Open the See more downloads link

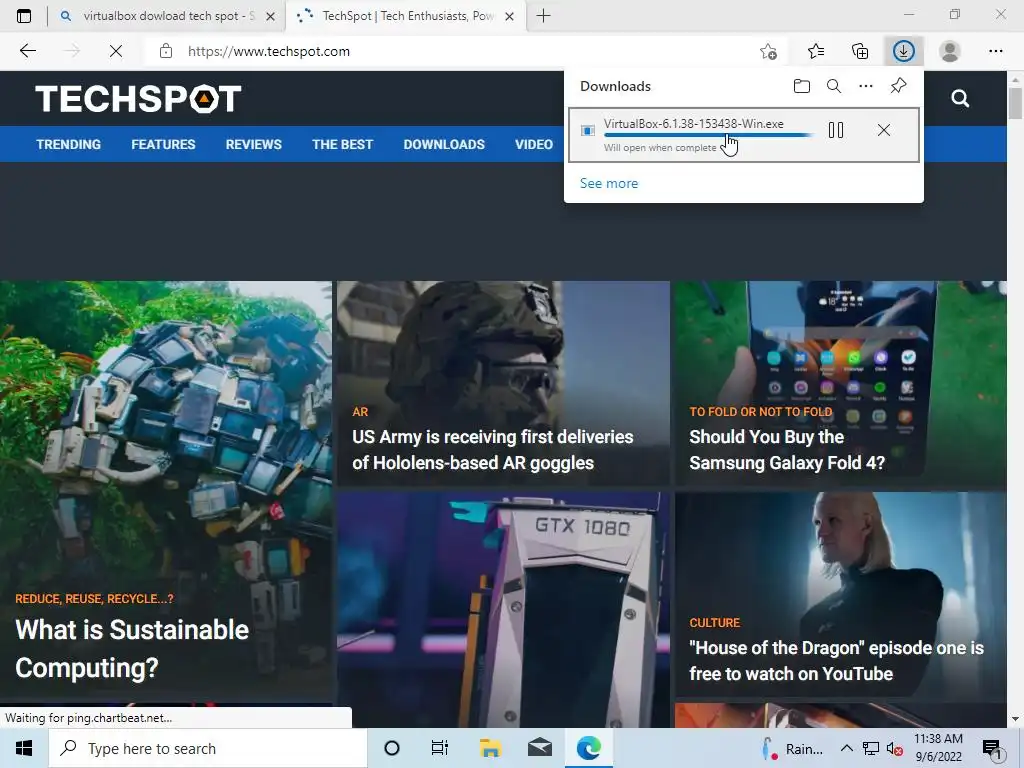(609, 184)
